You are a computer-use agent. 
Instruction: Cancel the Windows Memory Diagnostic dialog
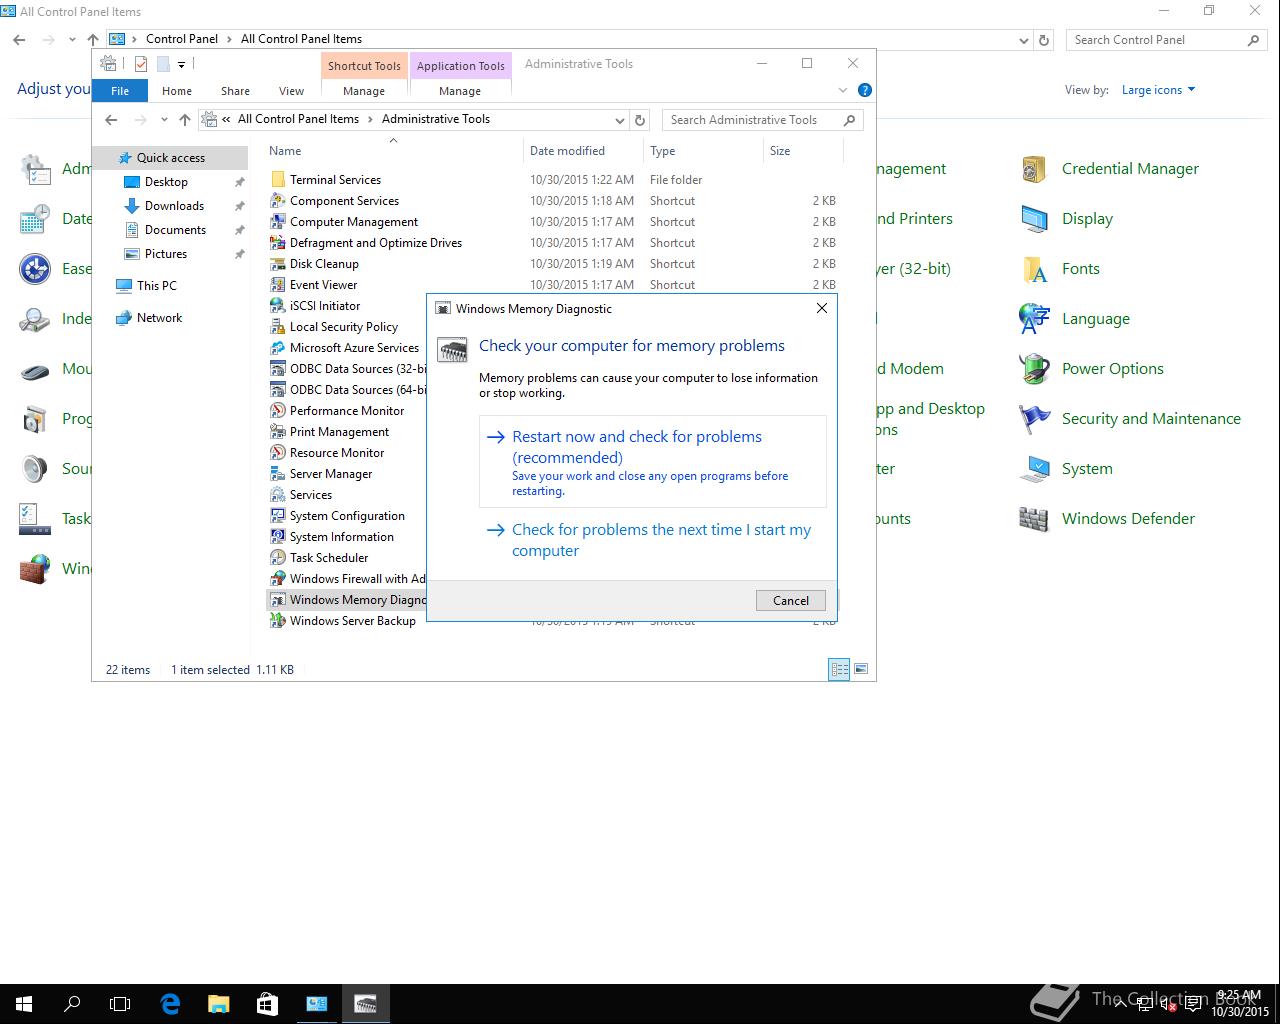click(791, 600)
